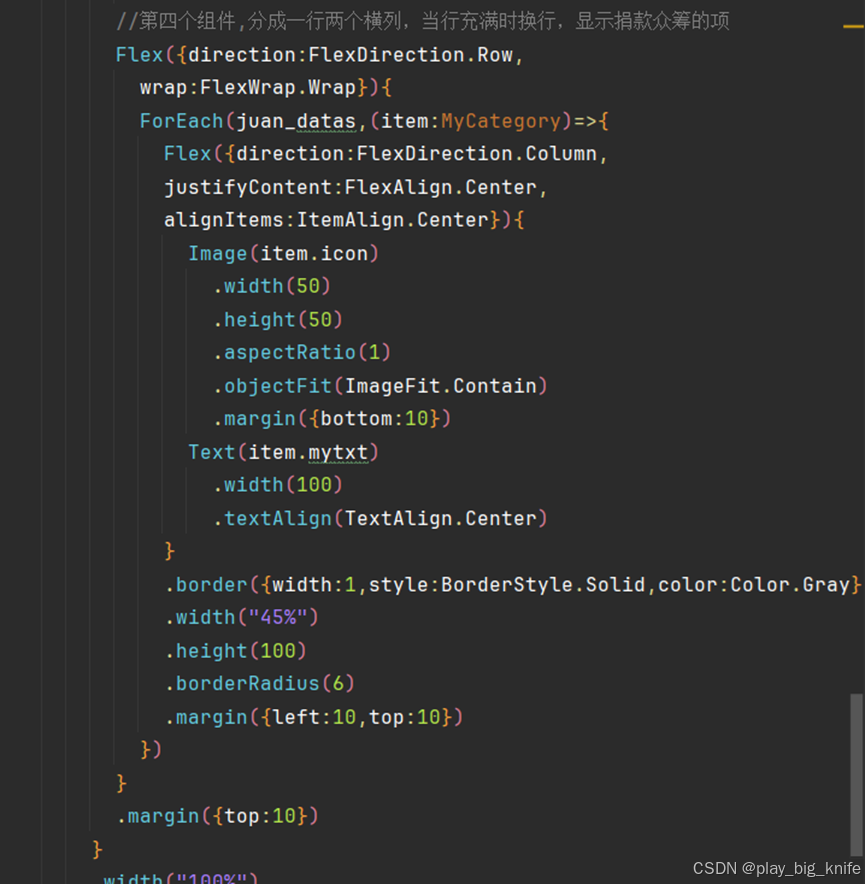Place cursor on 'juan_datas' identifier
Image resolution: width=865 pixels, height=884 pixels.
296,121
